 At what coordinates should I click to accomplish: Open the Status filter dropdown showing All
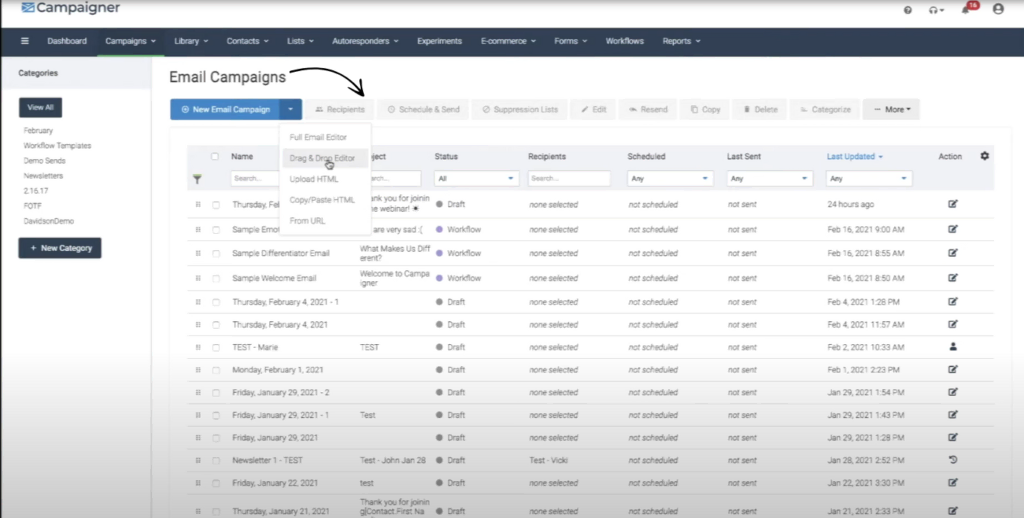pyautogui.click(x=476, y=178)
